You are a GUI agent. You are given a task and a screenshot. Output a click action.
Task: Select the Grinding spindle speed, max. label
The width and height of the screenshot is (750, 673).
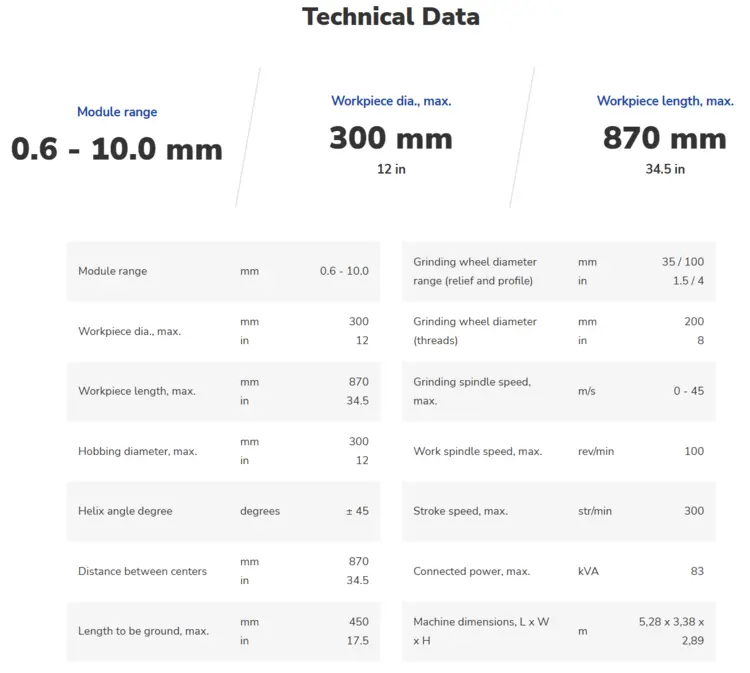472,391
